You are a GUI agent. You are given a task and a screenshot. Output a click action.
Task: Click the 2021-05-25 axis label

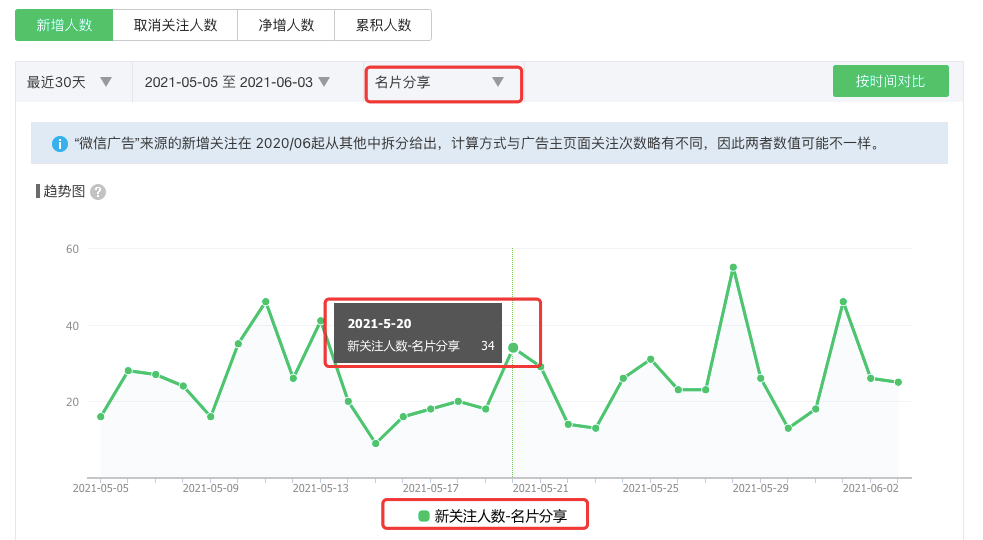[651, 488]
